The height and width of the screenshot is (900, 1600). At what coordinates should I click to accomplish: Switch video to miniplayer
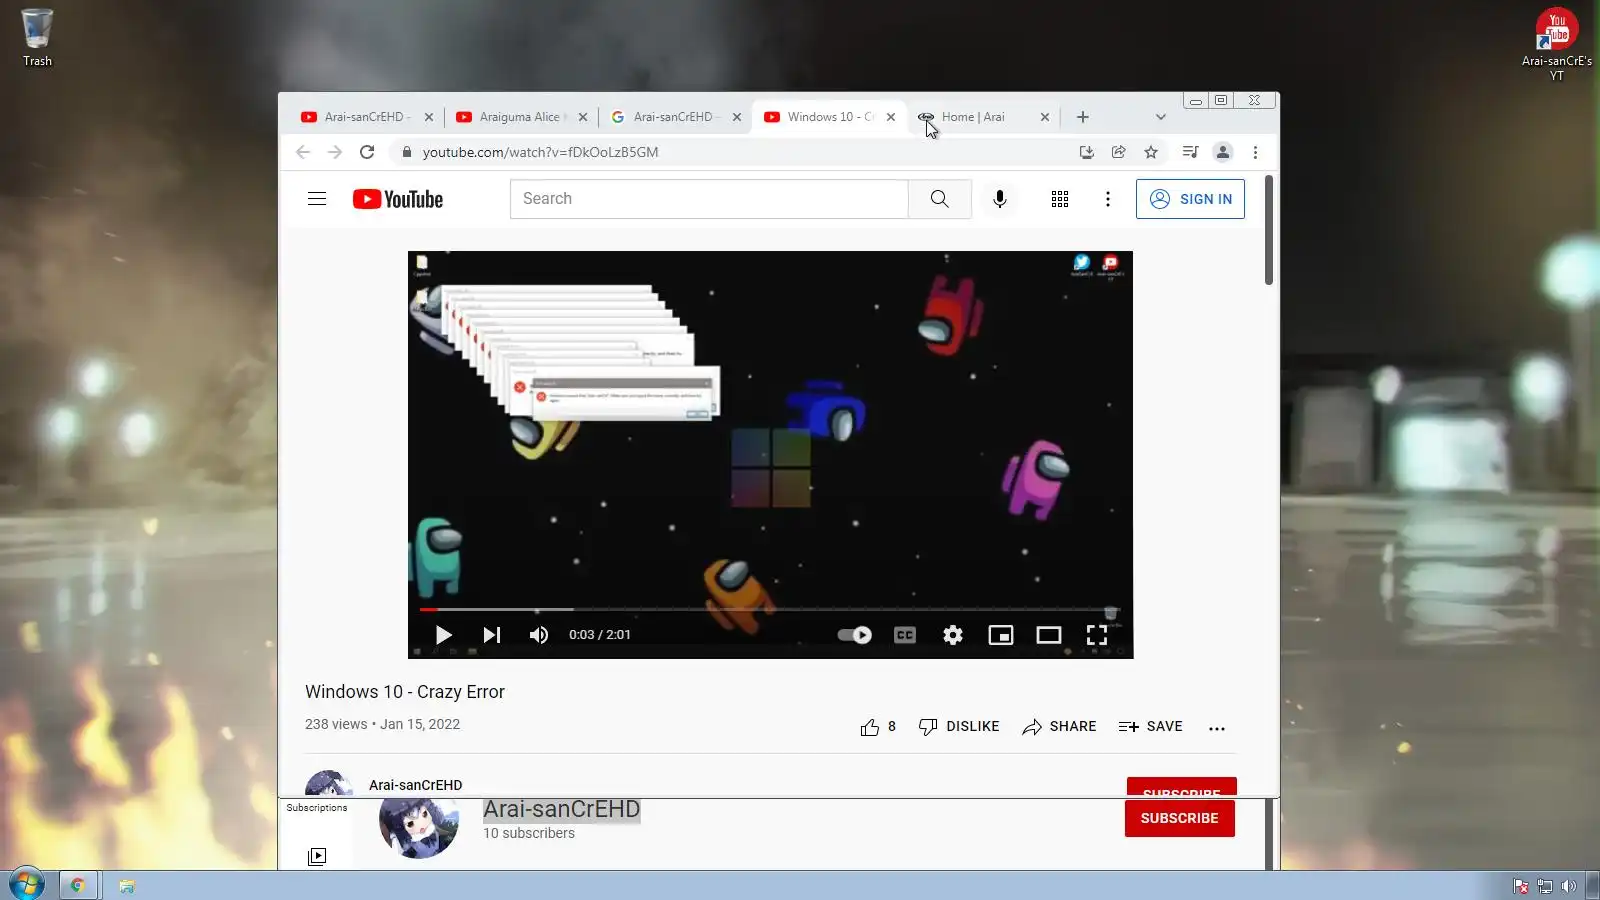[x=1001, y=635]
